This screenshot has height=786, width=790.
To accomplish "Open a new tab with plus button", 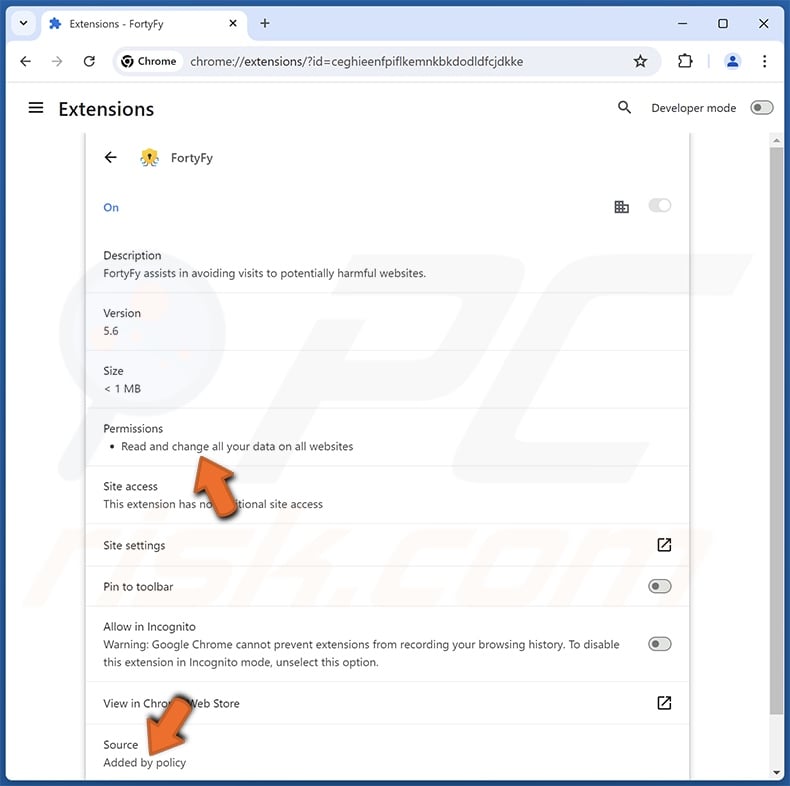I will point(265,23).
